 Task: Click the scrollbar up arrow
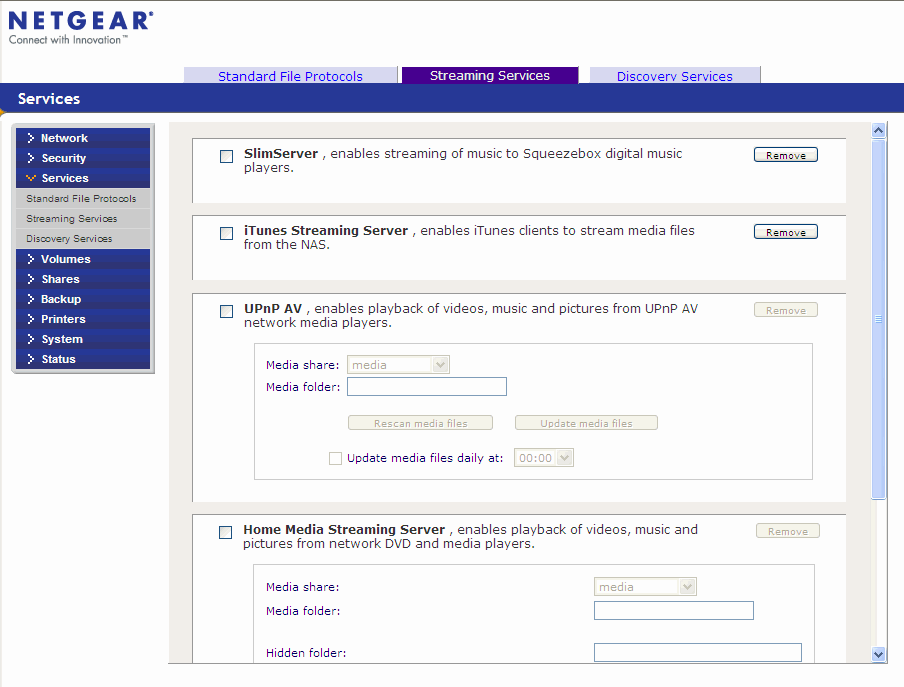pyautogui.click(x=878, y=130)
